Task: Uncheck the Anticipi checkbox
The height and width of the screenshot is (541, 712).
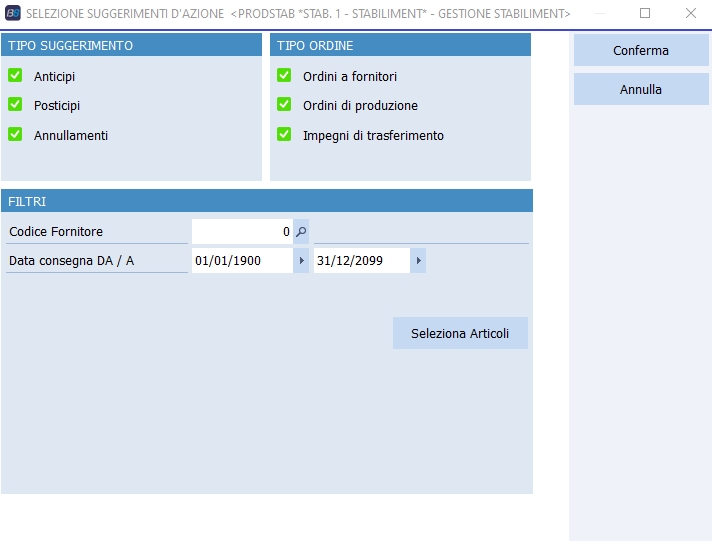Action: click(15, 75)
